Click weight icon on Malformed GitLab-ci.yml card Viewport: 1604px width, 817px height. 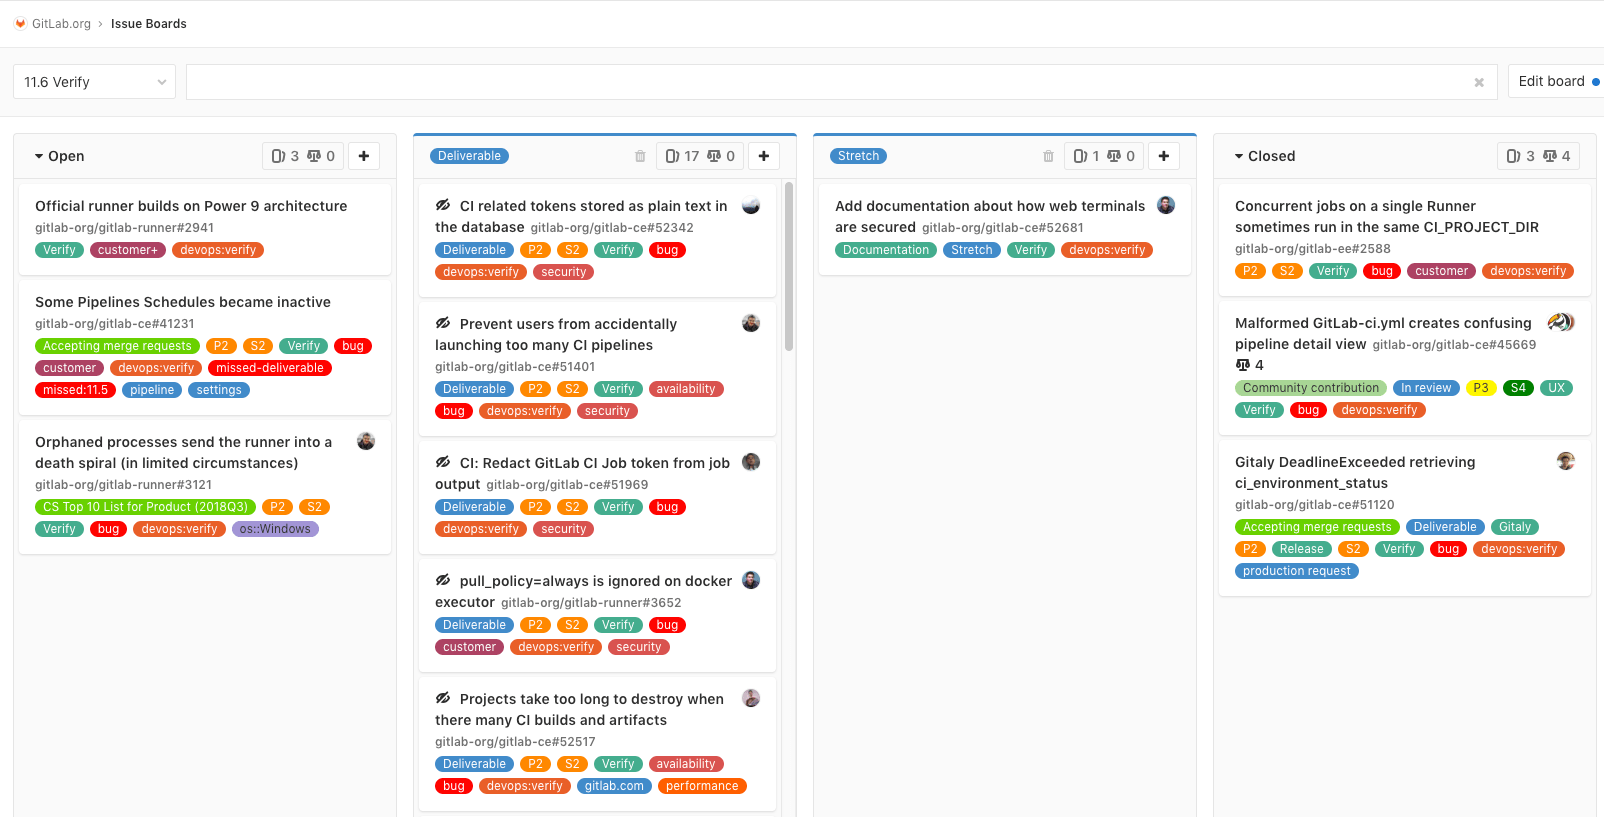pyautogui.click(x=1243, y=365)
